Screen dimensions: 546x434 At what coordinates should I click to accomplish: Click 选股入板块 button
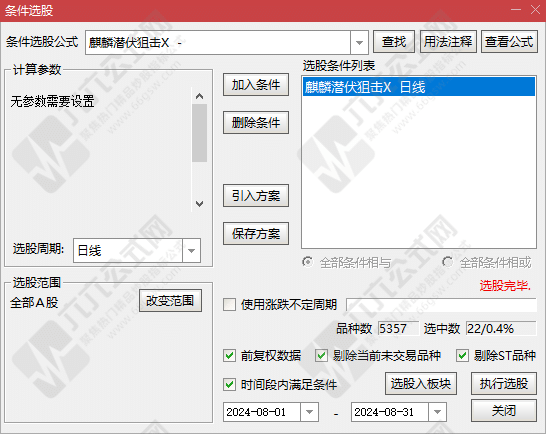421,383
